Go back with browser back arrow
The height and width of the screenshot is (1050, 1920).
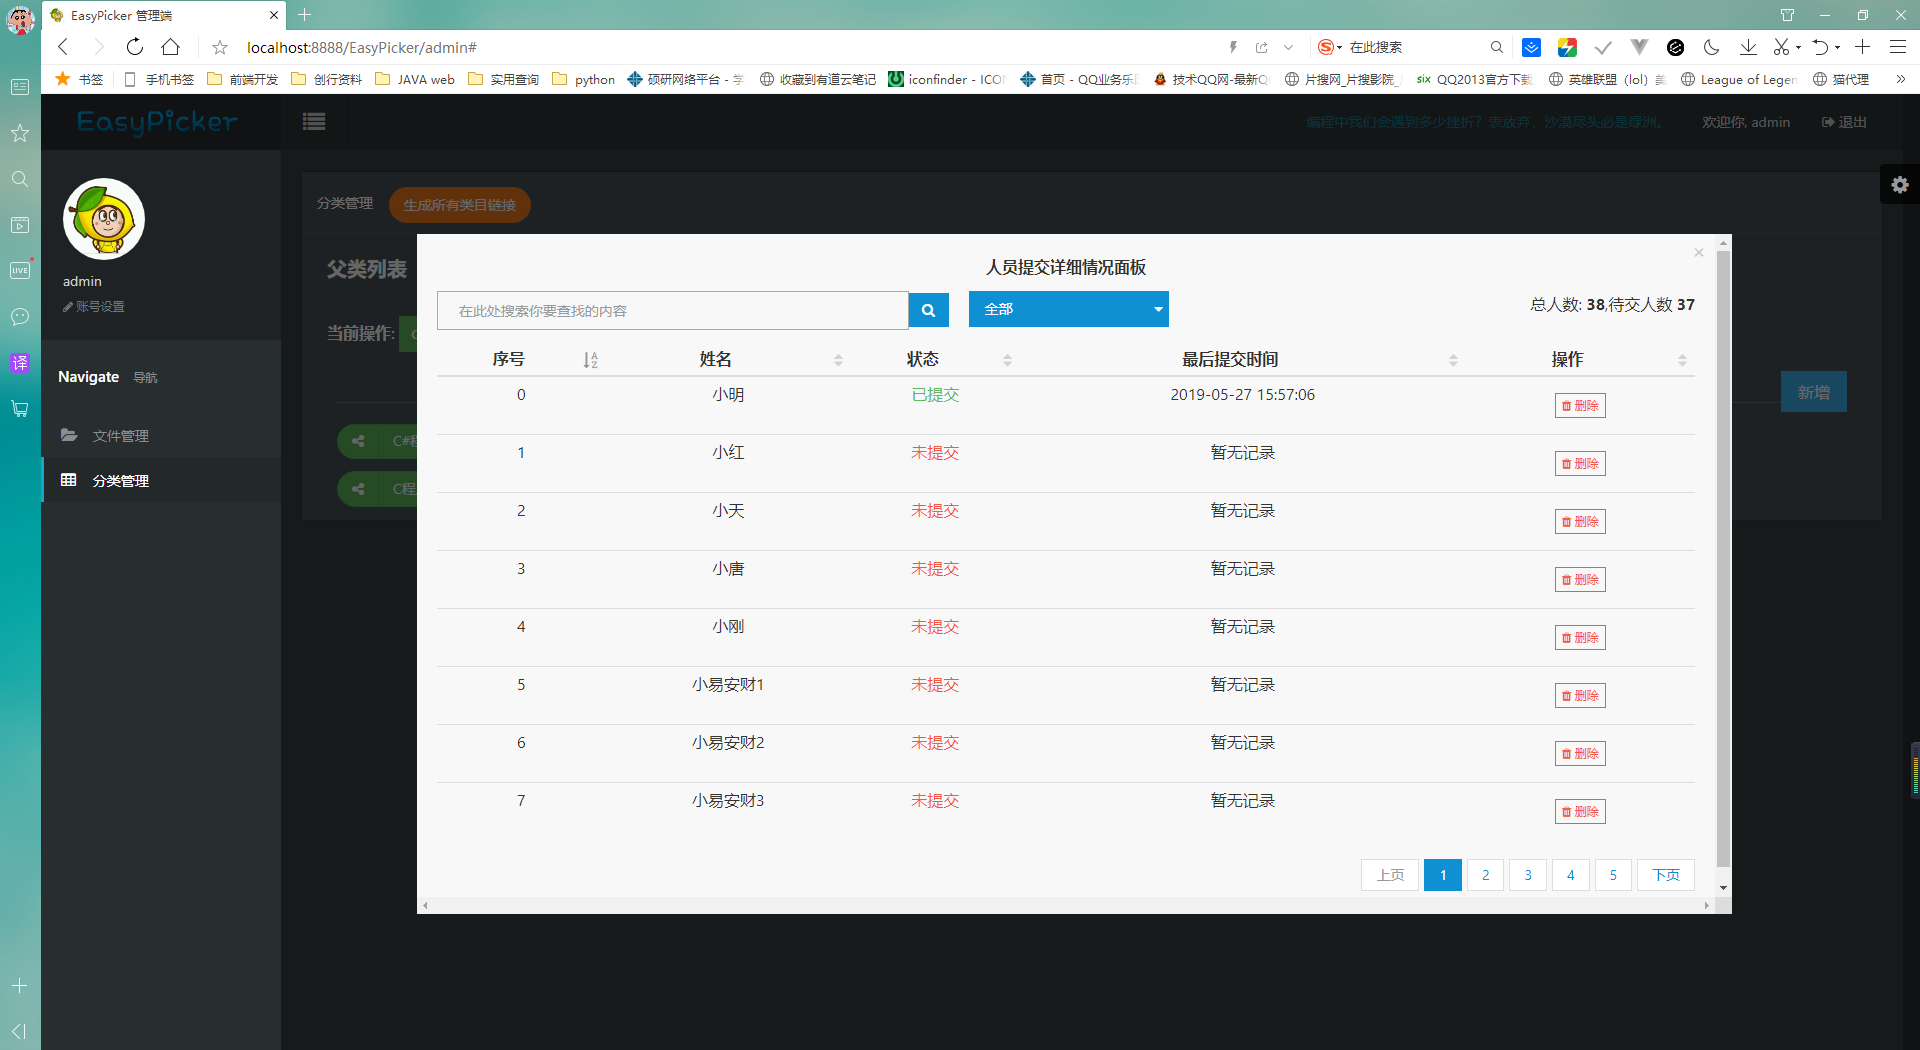(63, 47)
